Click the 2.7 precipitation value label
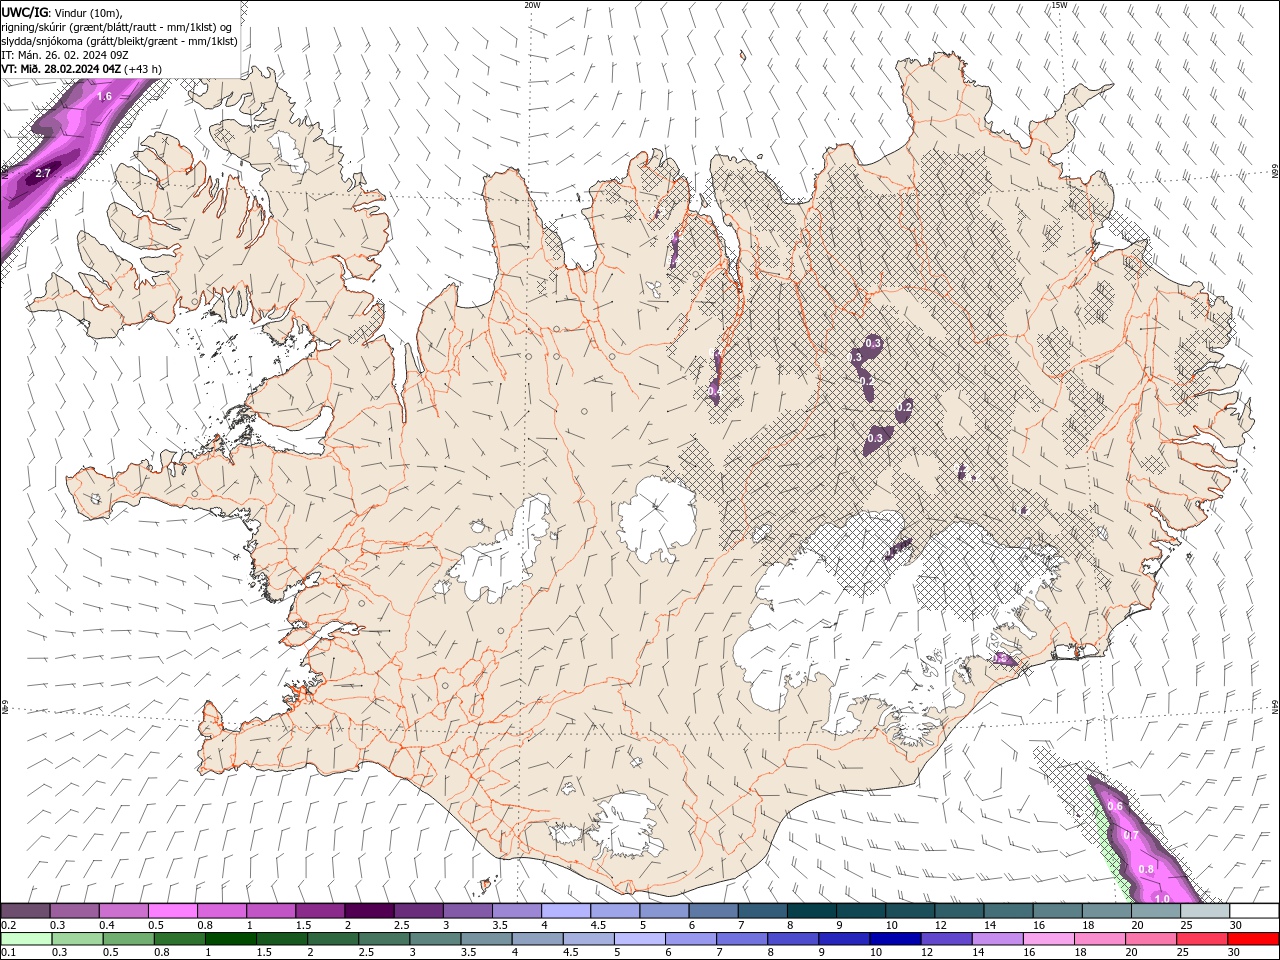The width and height of the screenshot is (1280, 960). coord(42,174)
